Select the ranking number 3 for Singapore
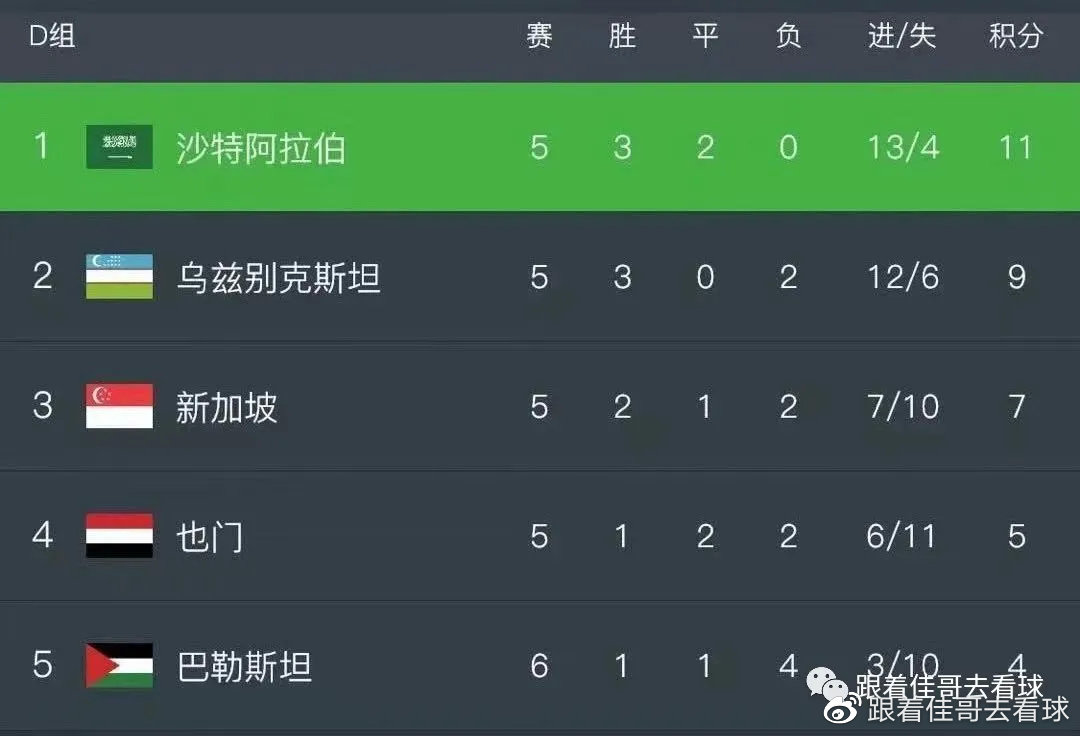Viewport: 1080px width, 736px height. pos(42,406)
